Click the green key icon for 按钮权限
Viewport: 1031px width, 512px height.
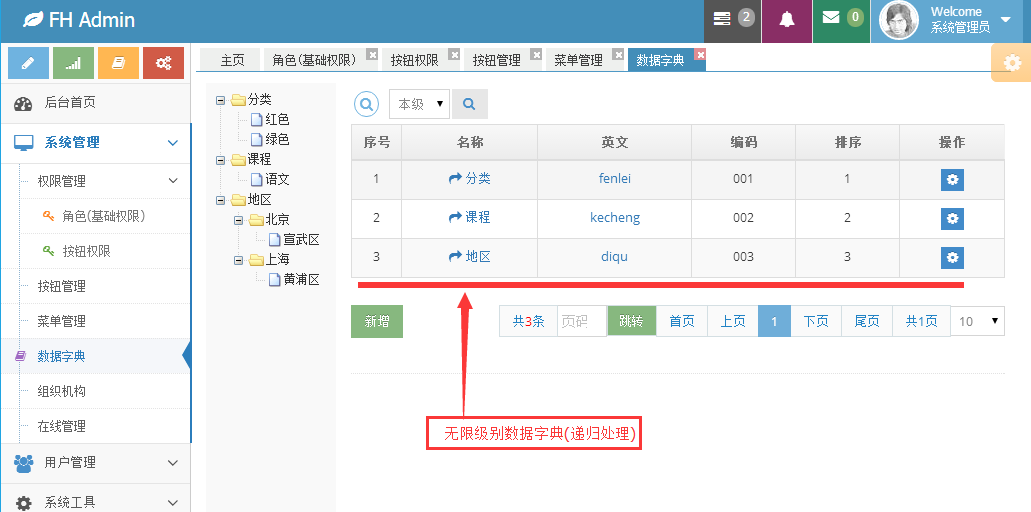[x=48, y=250]
